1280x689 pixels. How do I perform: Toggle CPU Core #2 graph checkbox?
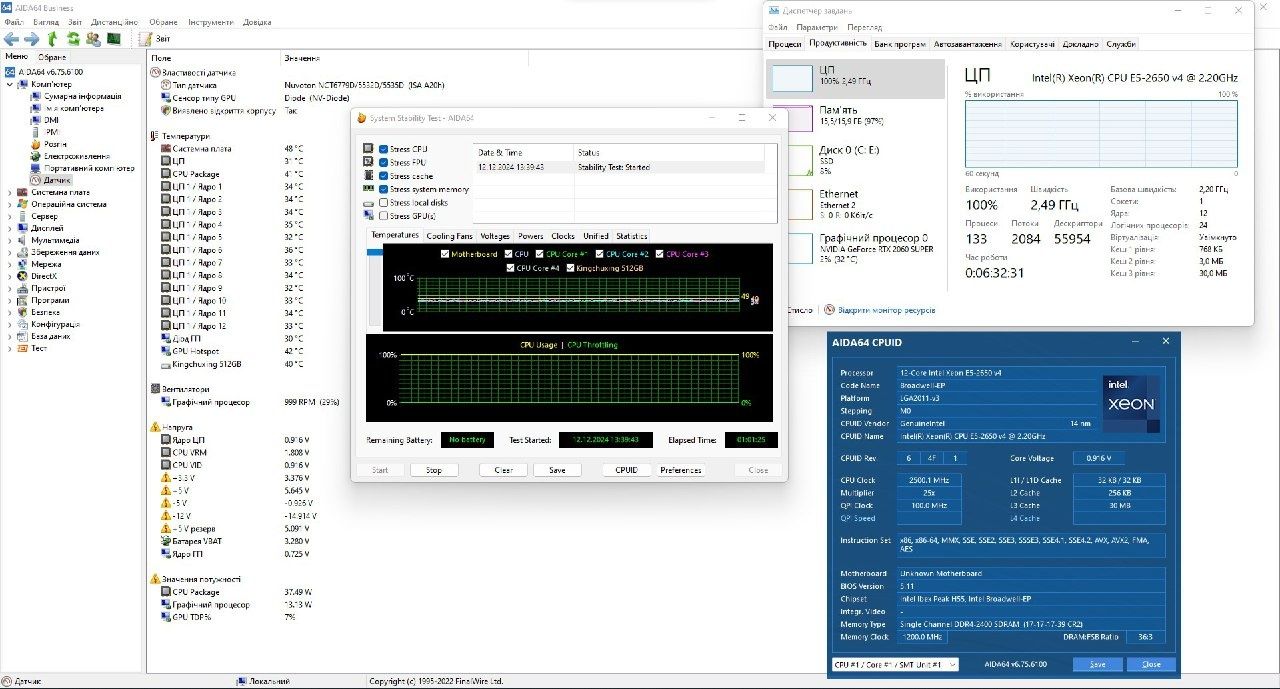[x=601, y=254]
